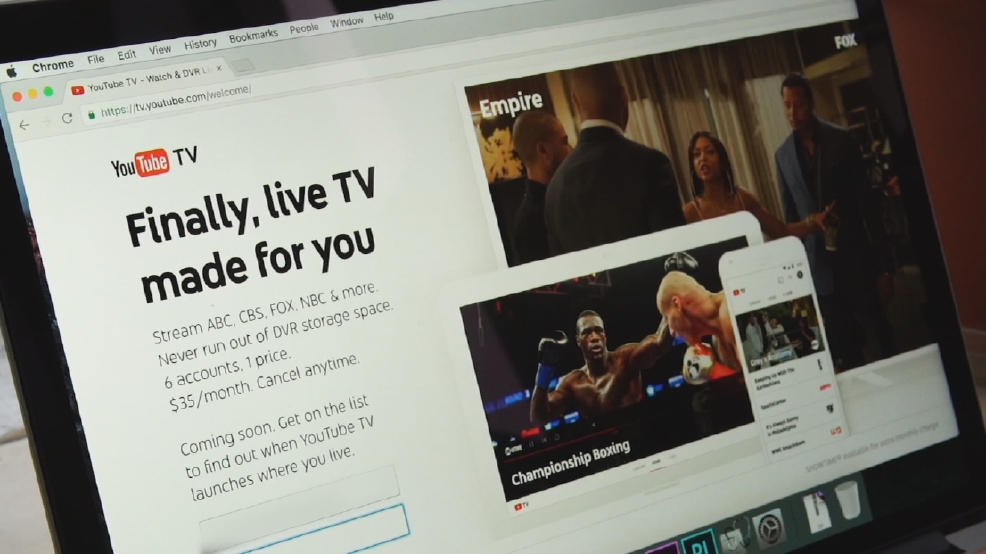This screenshot has height=554, width=986.
Task: Open the phone app preview image
Action: pos(785,349)
